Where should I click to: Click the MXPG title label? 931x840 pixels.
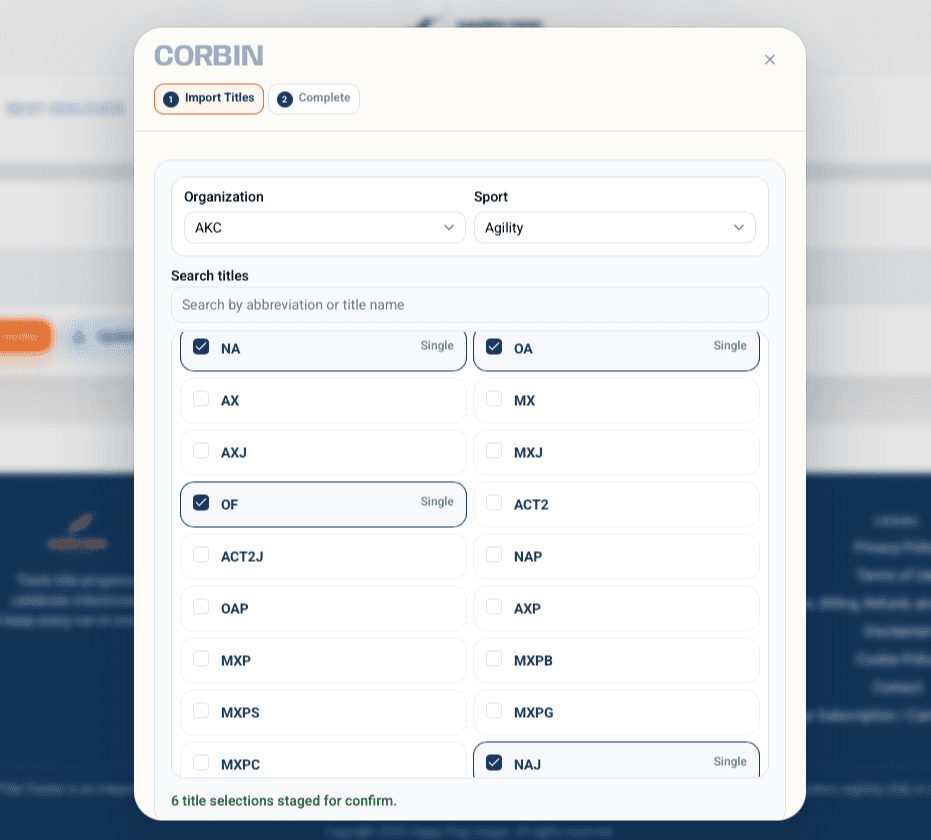pos(534,713)
